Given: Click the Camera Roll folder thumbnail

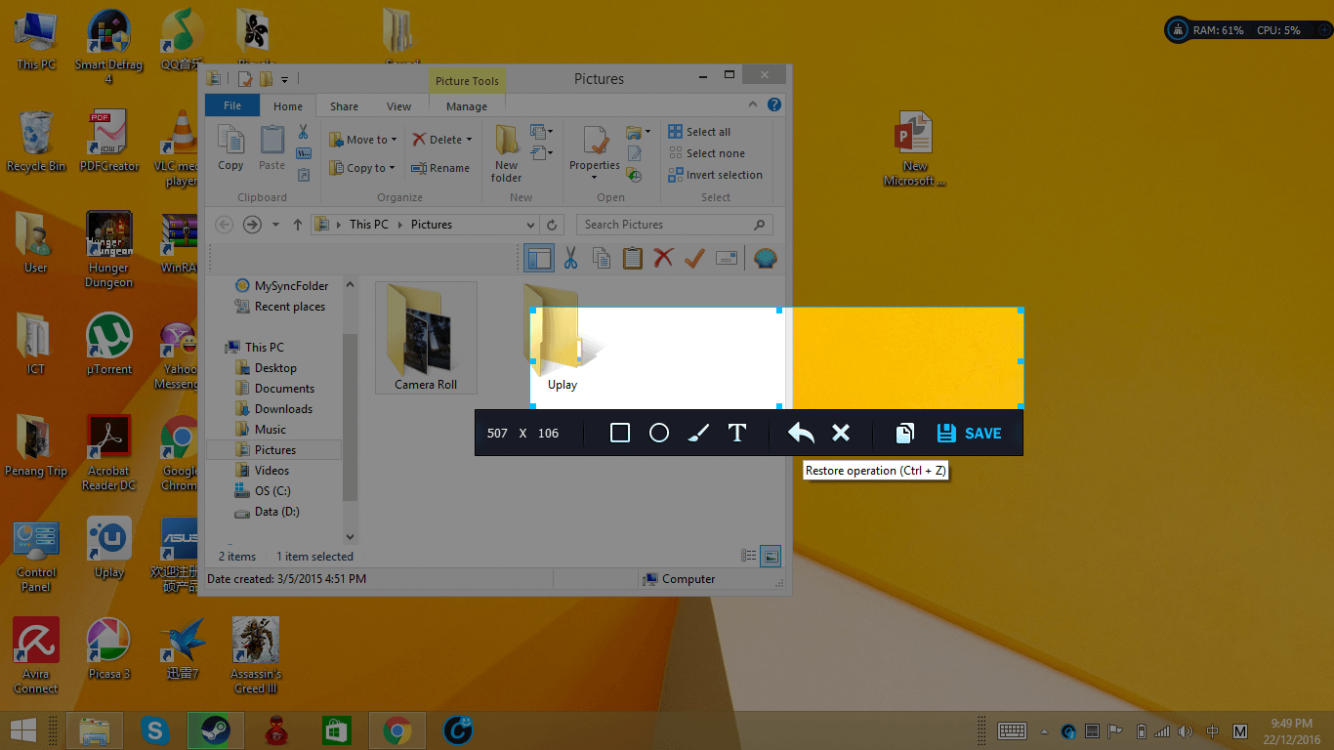Looking at the screenshot, I should pyautogui.click(x=426, y=337).
